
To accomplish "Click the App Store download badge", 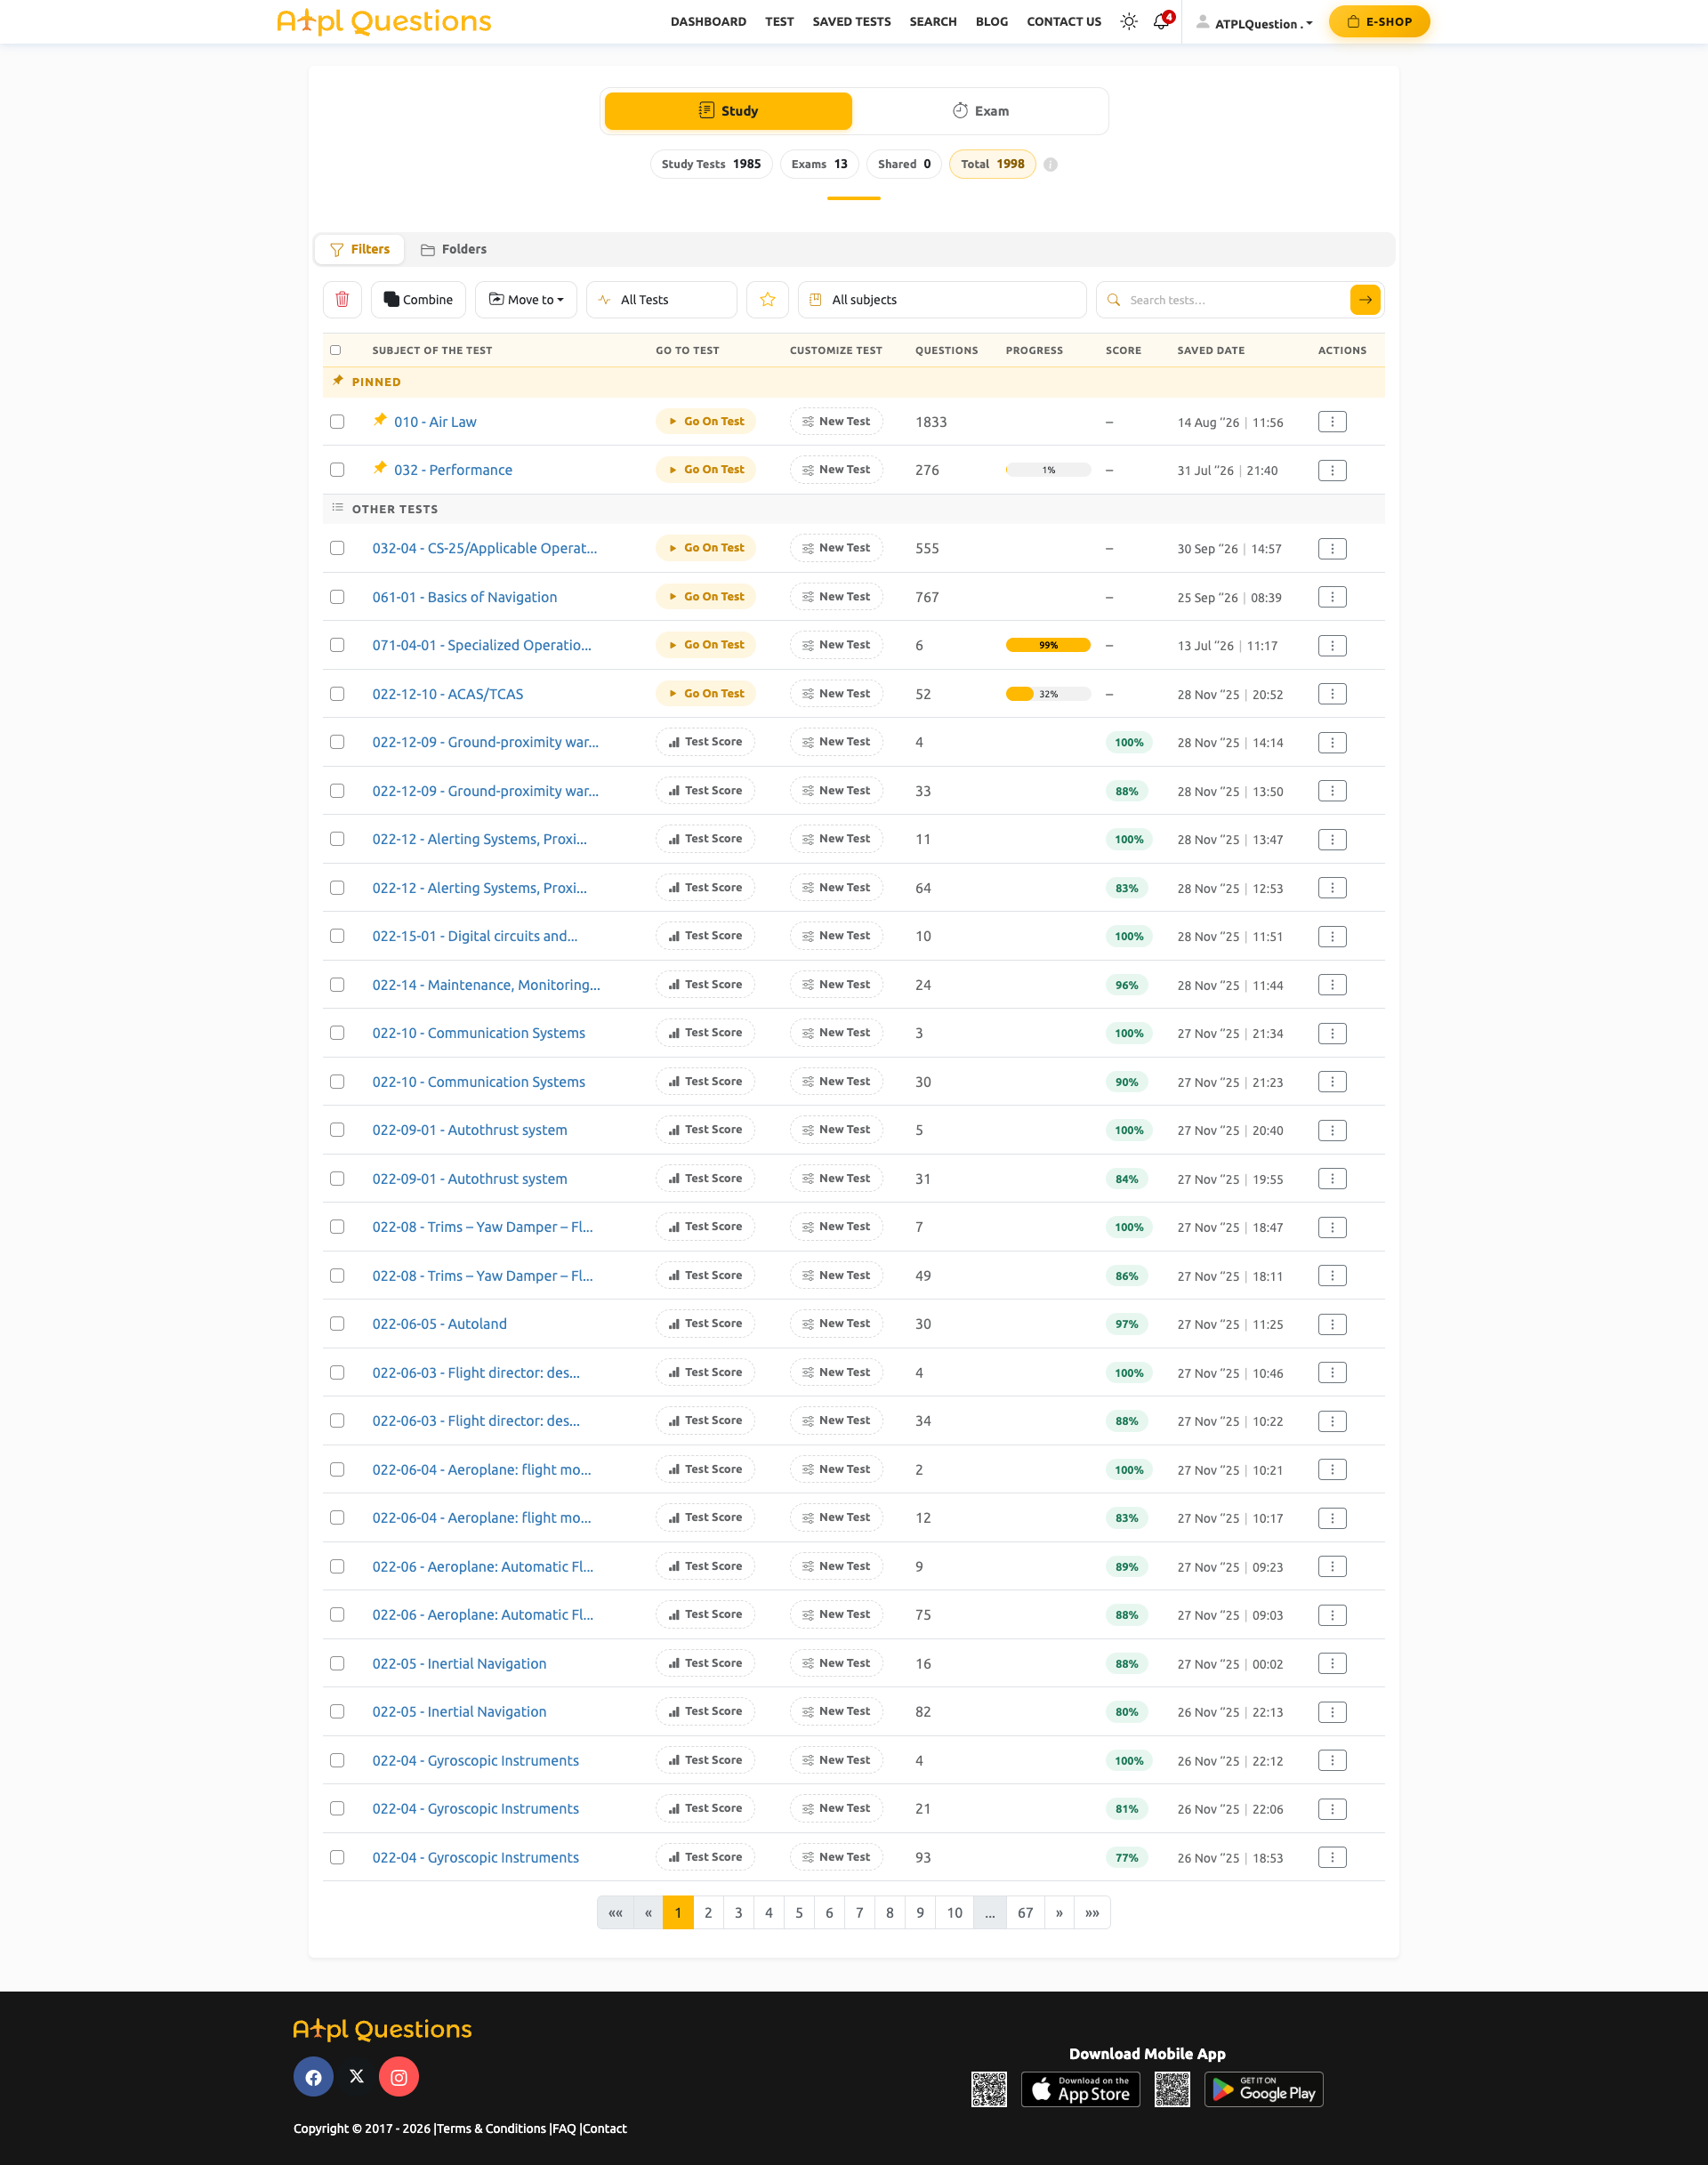I will [1080, 2089].
